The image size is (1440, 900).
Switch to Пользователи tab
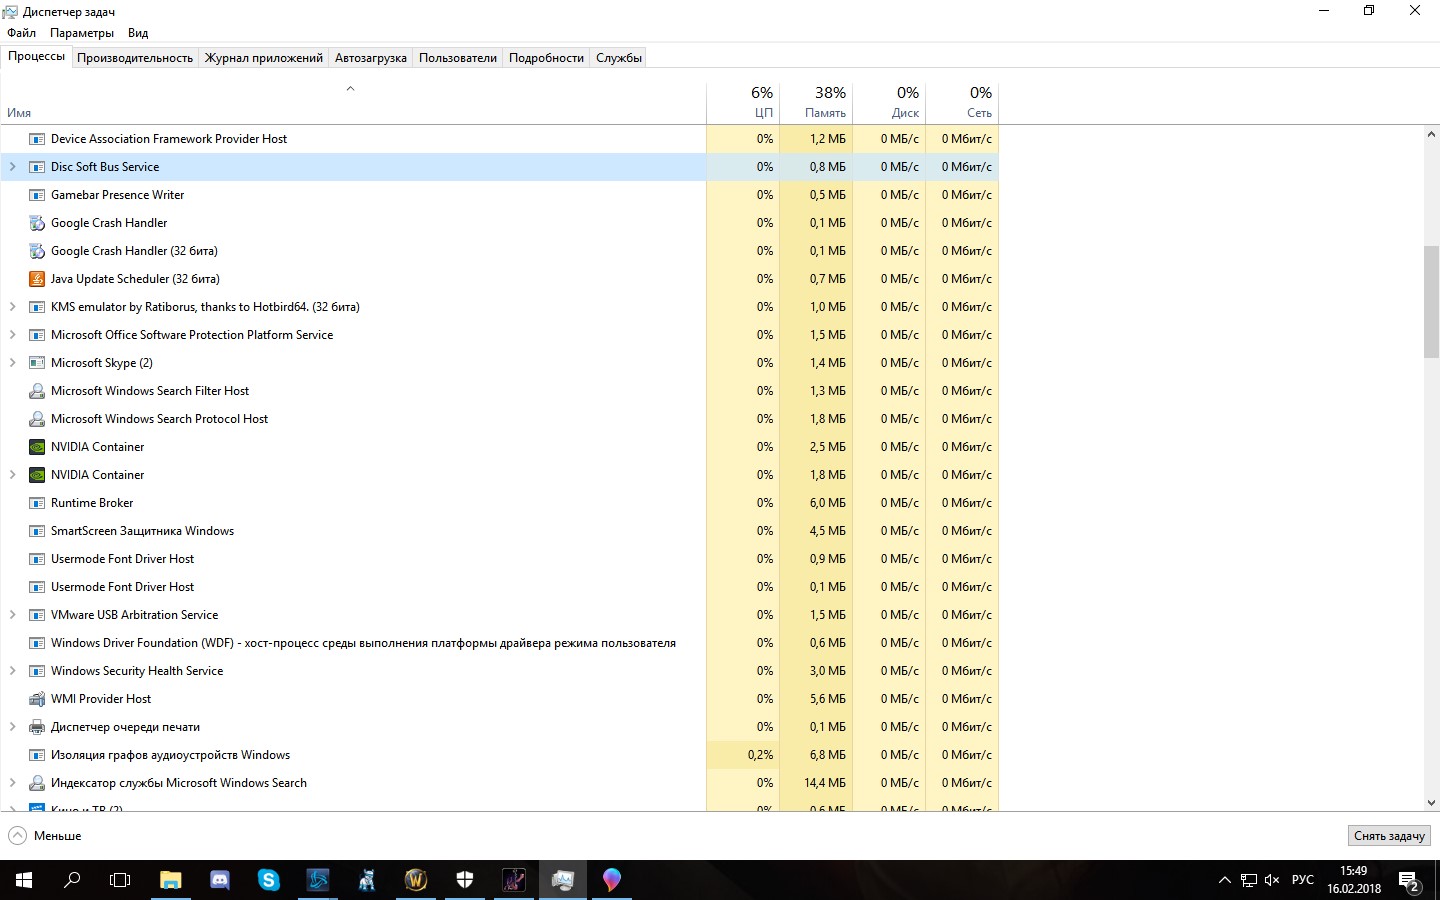point(458,58)
